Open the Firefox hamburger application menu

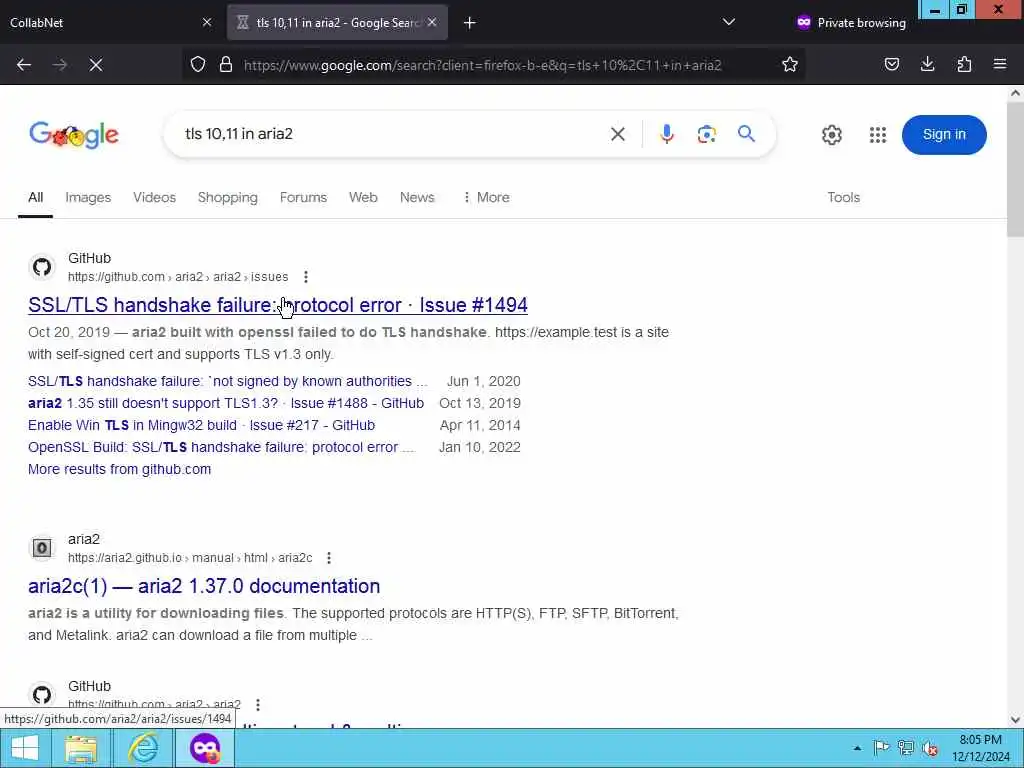coord(1000,65)
